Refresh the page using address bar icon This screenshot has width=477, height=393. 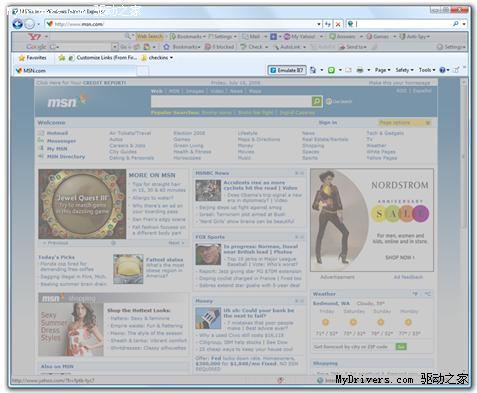pos(328,24)
